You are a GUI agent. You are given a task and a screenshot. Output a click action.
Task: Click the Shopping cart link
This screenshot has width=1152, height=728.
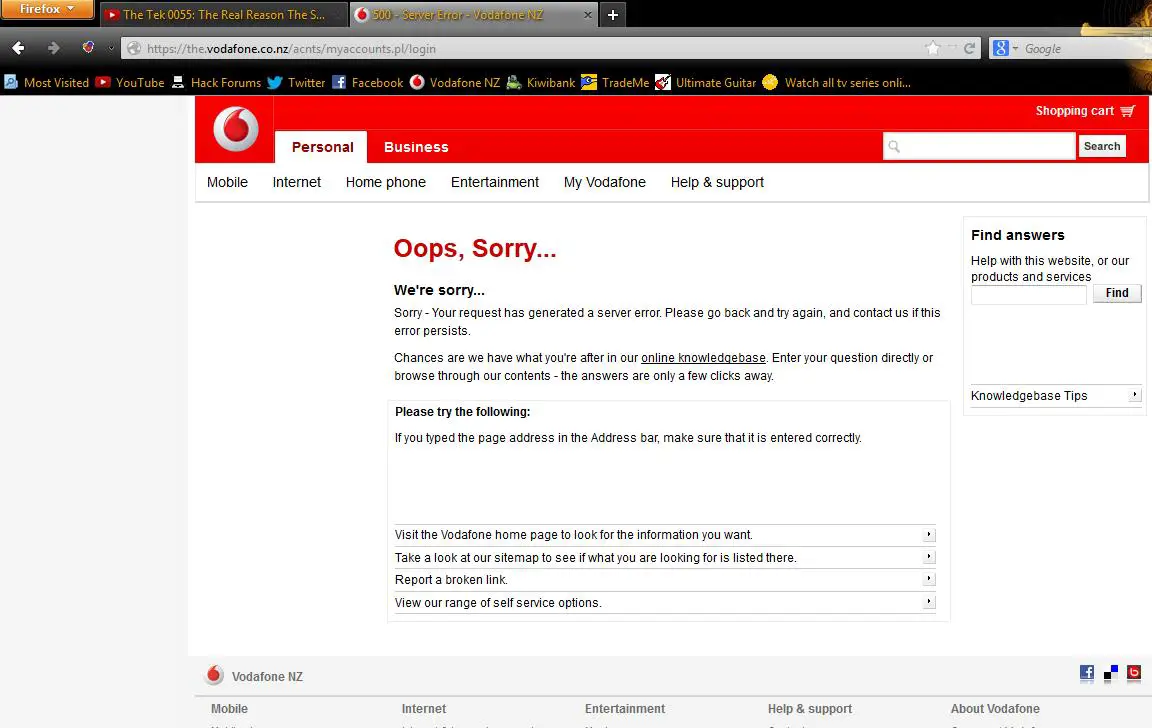pyautogui.click(x=1074, y=111)
